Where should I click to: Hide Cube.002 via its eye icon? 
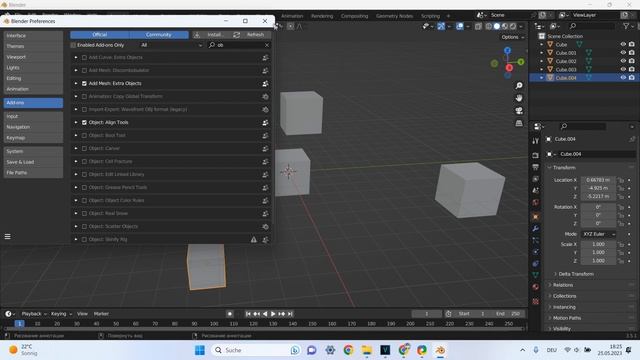click(x=623, y=61)
